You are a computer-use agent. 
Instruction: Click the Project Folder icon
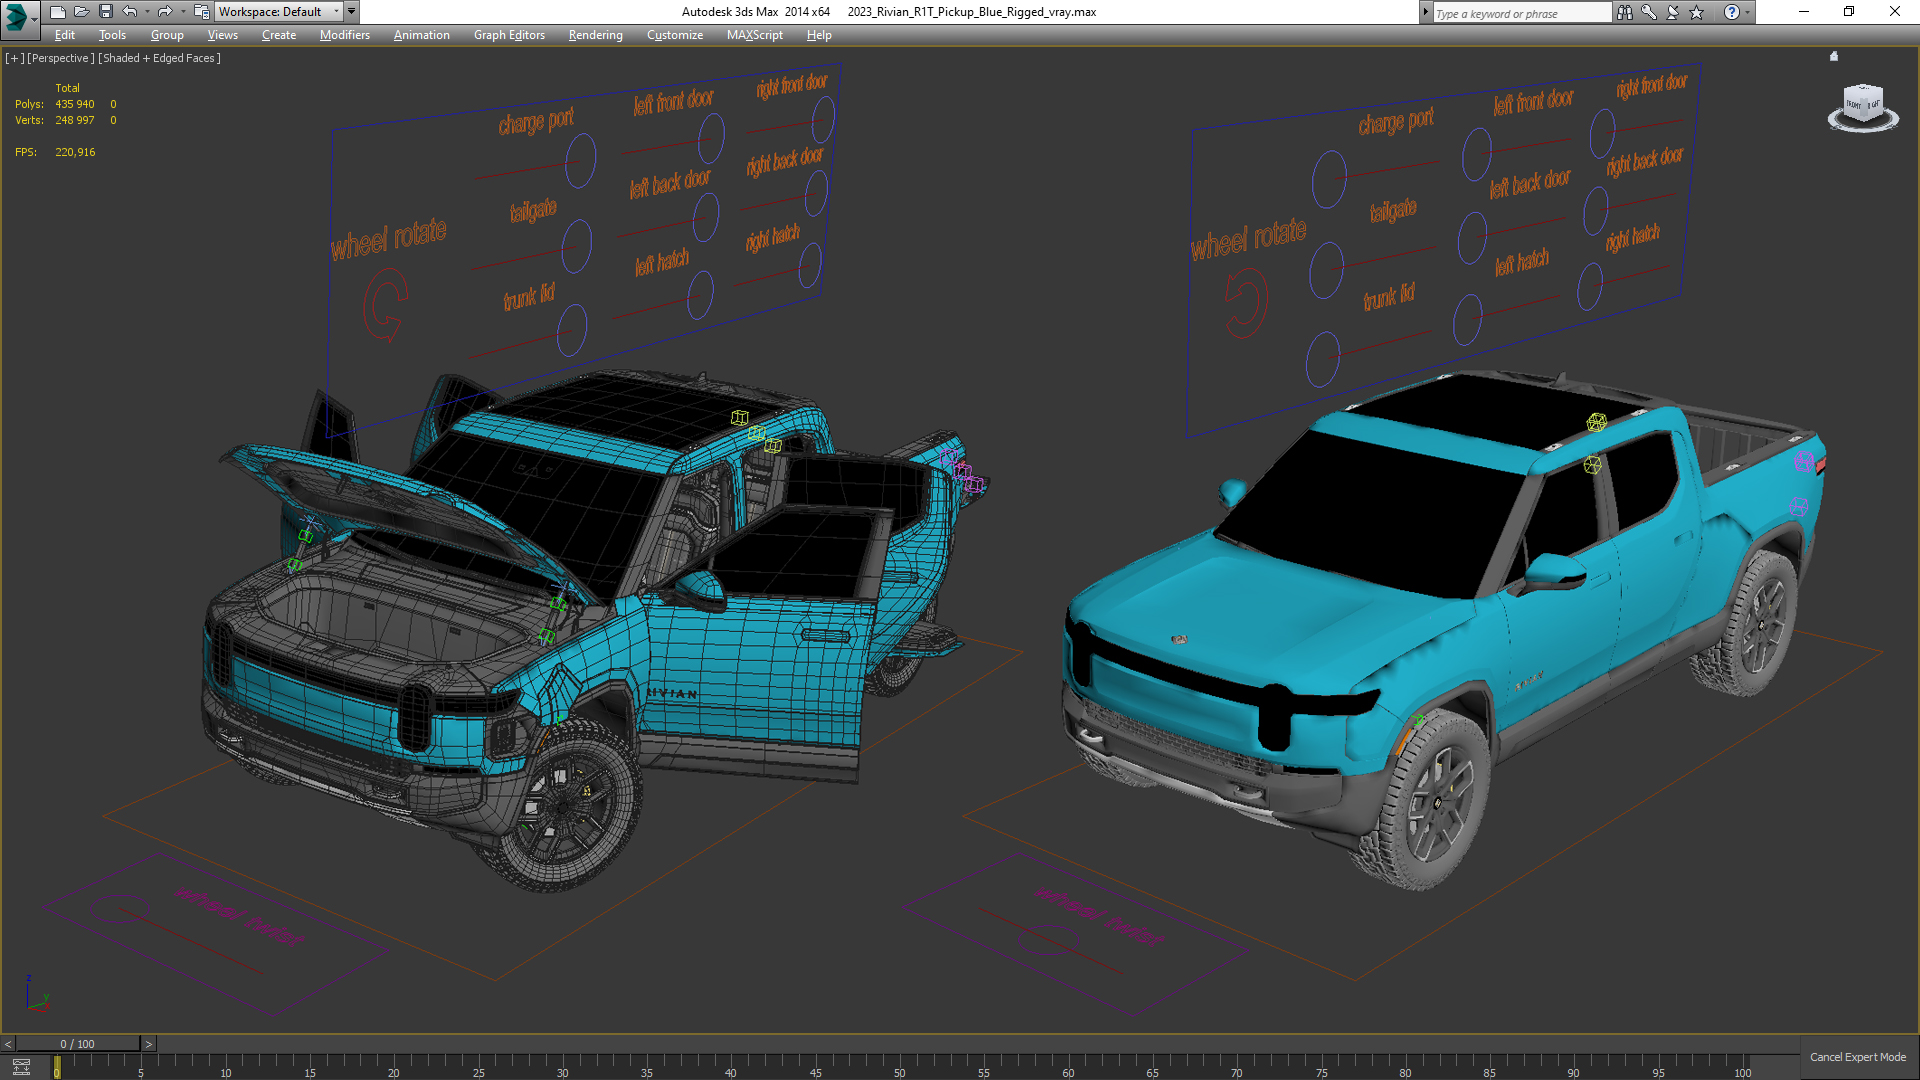click(x=201, y=12)
